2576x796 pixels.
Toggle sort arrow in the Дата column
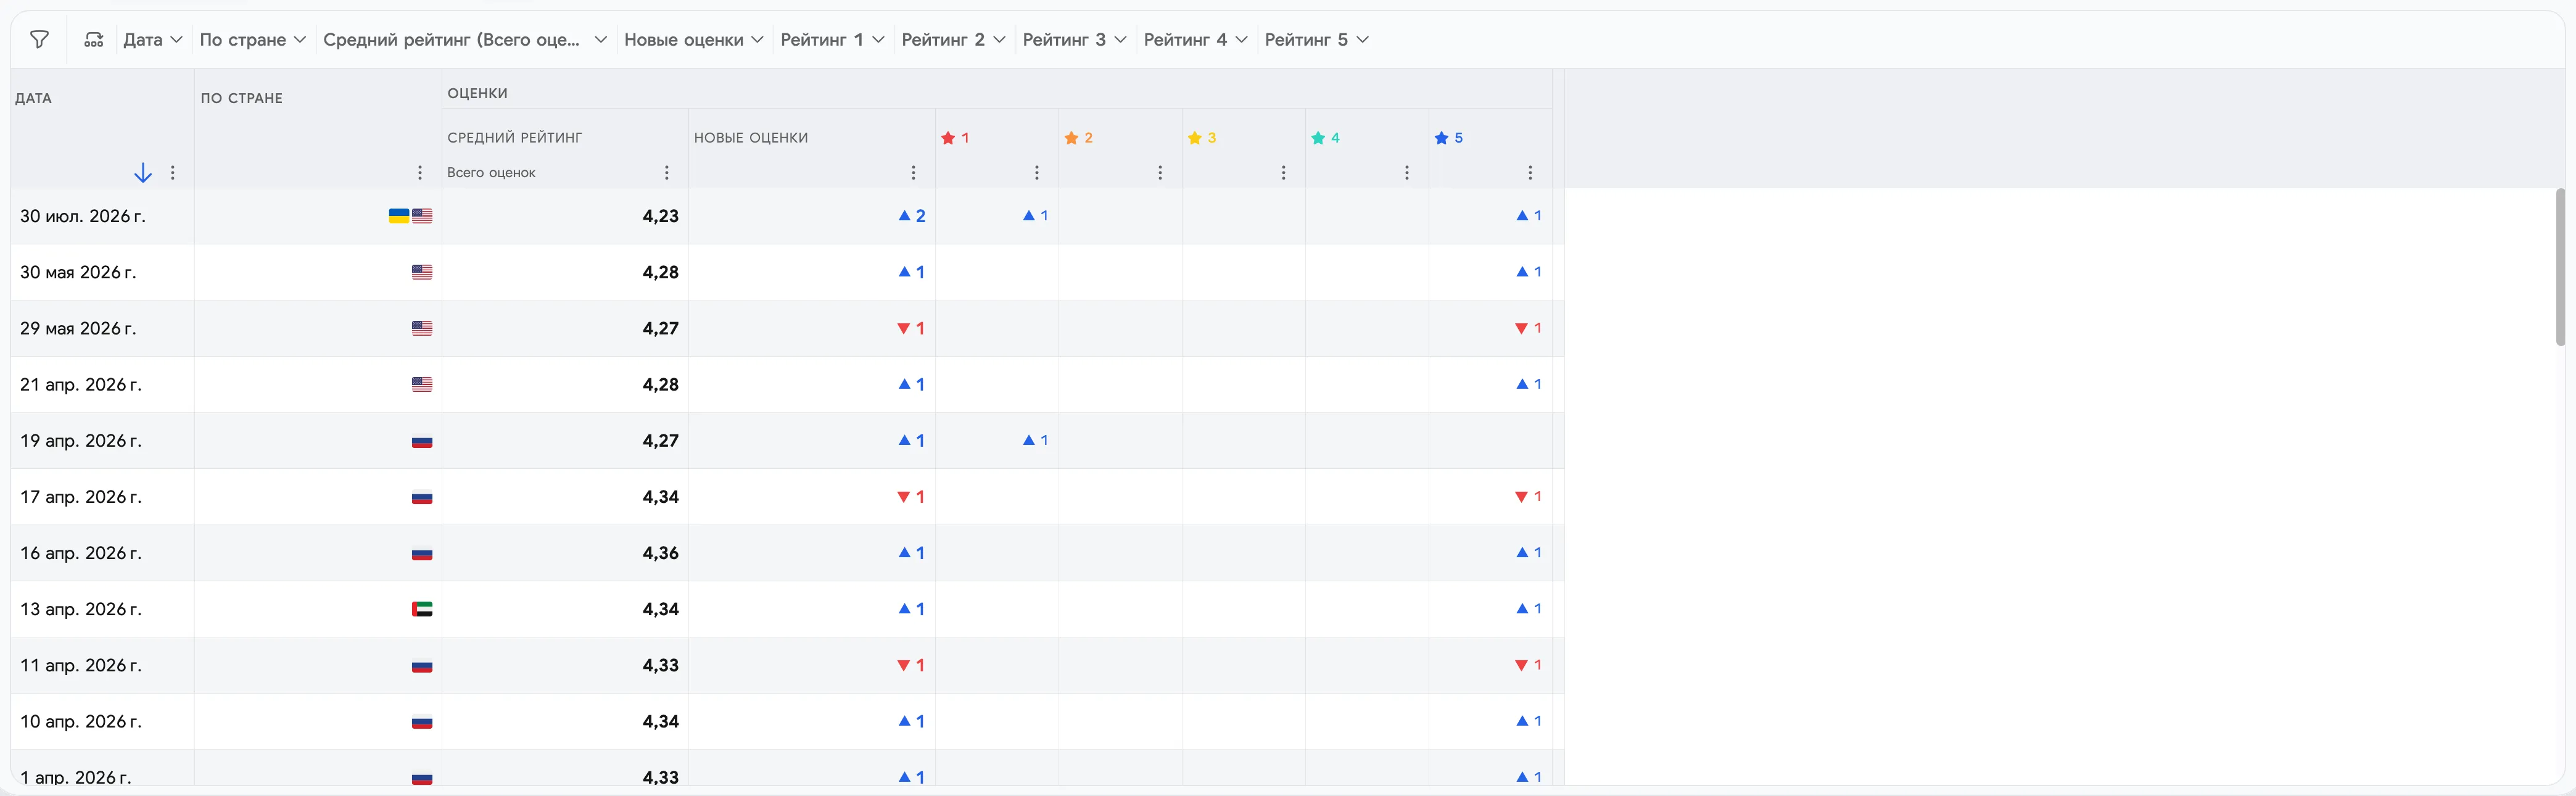[143, 173]
